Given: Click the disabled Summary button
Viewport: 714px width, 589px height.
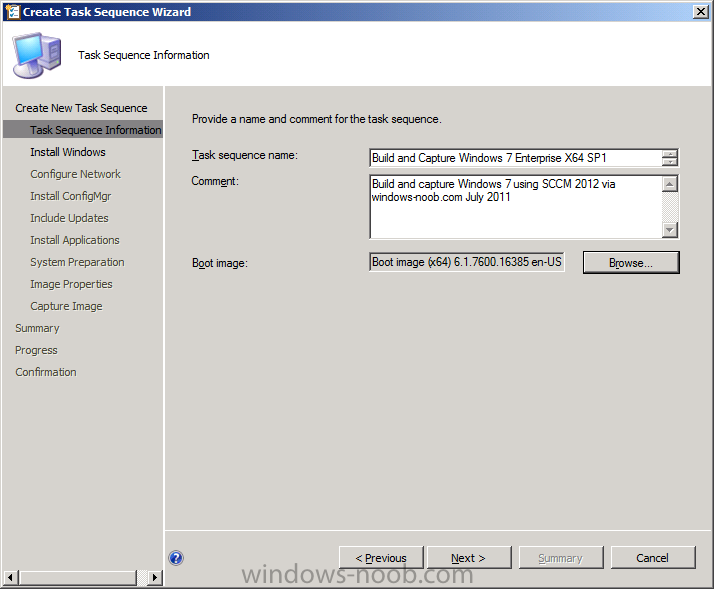Looking at the screenshot, I should [561, 558].
